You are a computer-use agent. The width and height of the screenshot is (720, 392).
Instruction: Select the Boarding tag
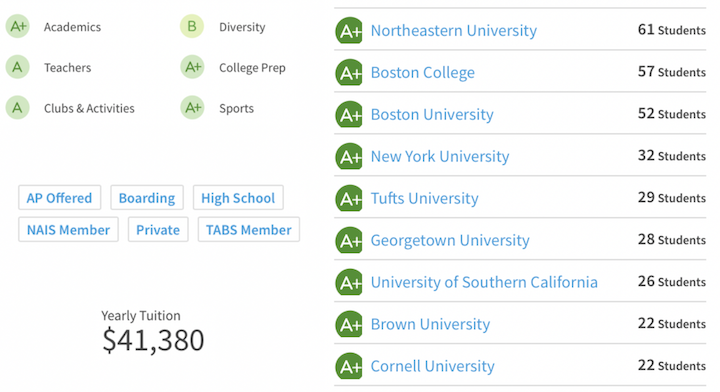147,198
